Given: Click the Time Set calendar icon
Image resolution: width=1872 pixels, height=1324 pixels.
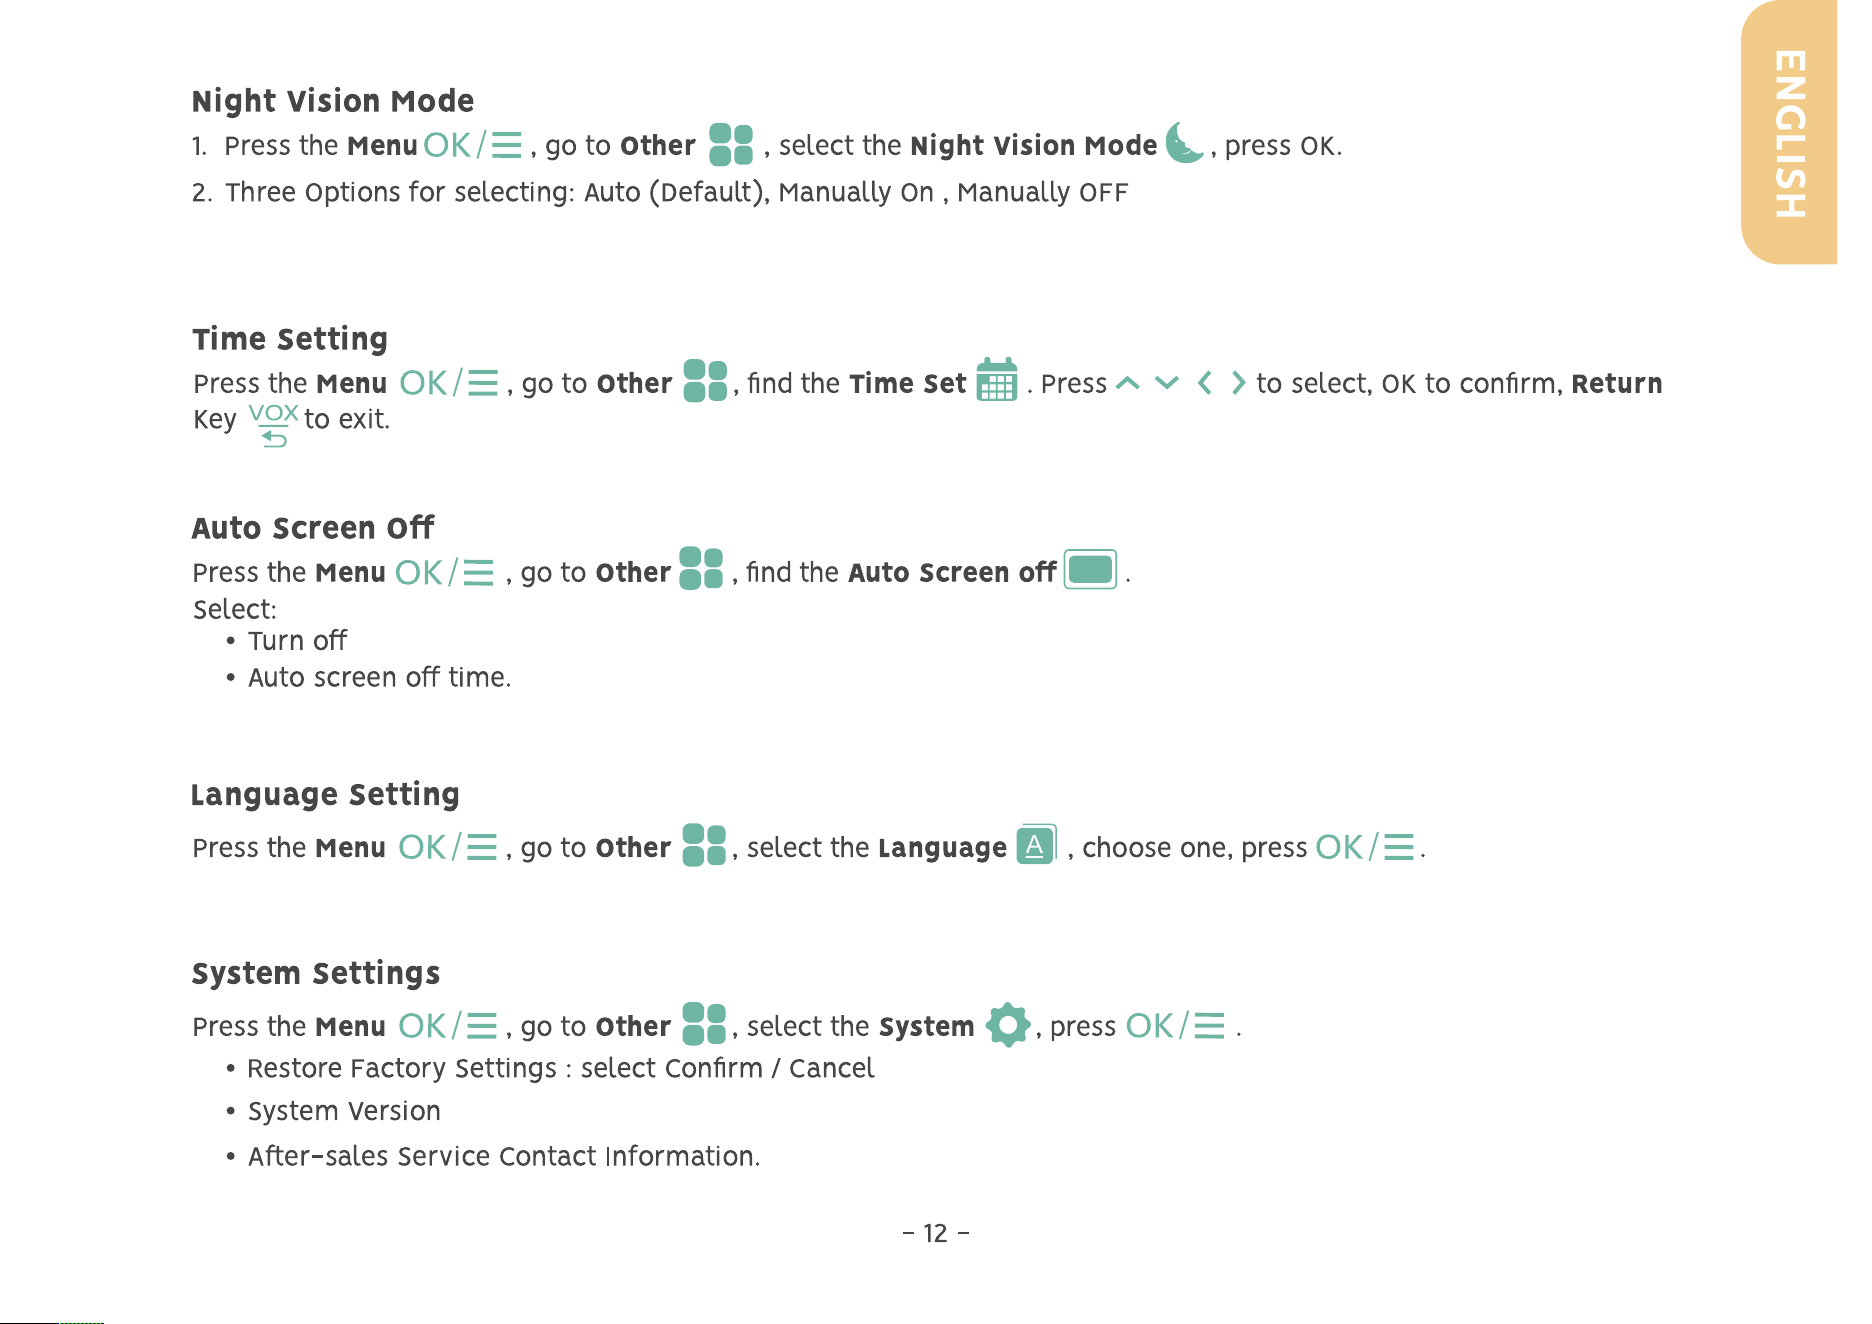Looking at the screenshot, I should click(997, 380).
